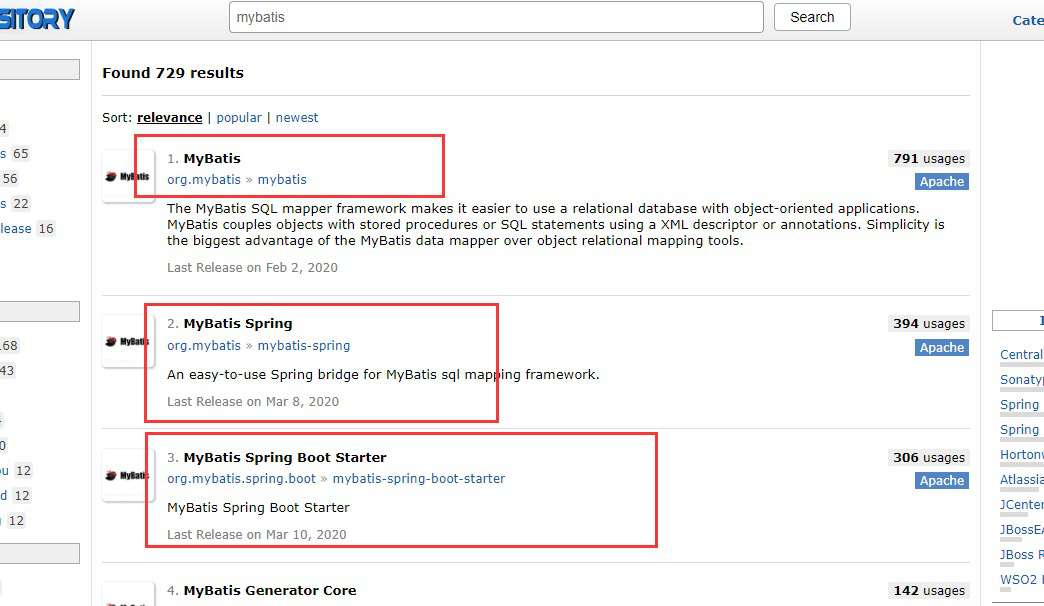Click the left sidebar entry with count 22

coord(15,204)
